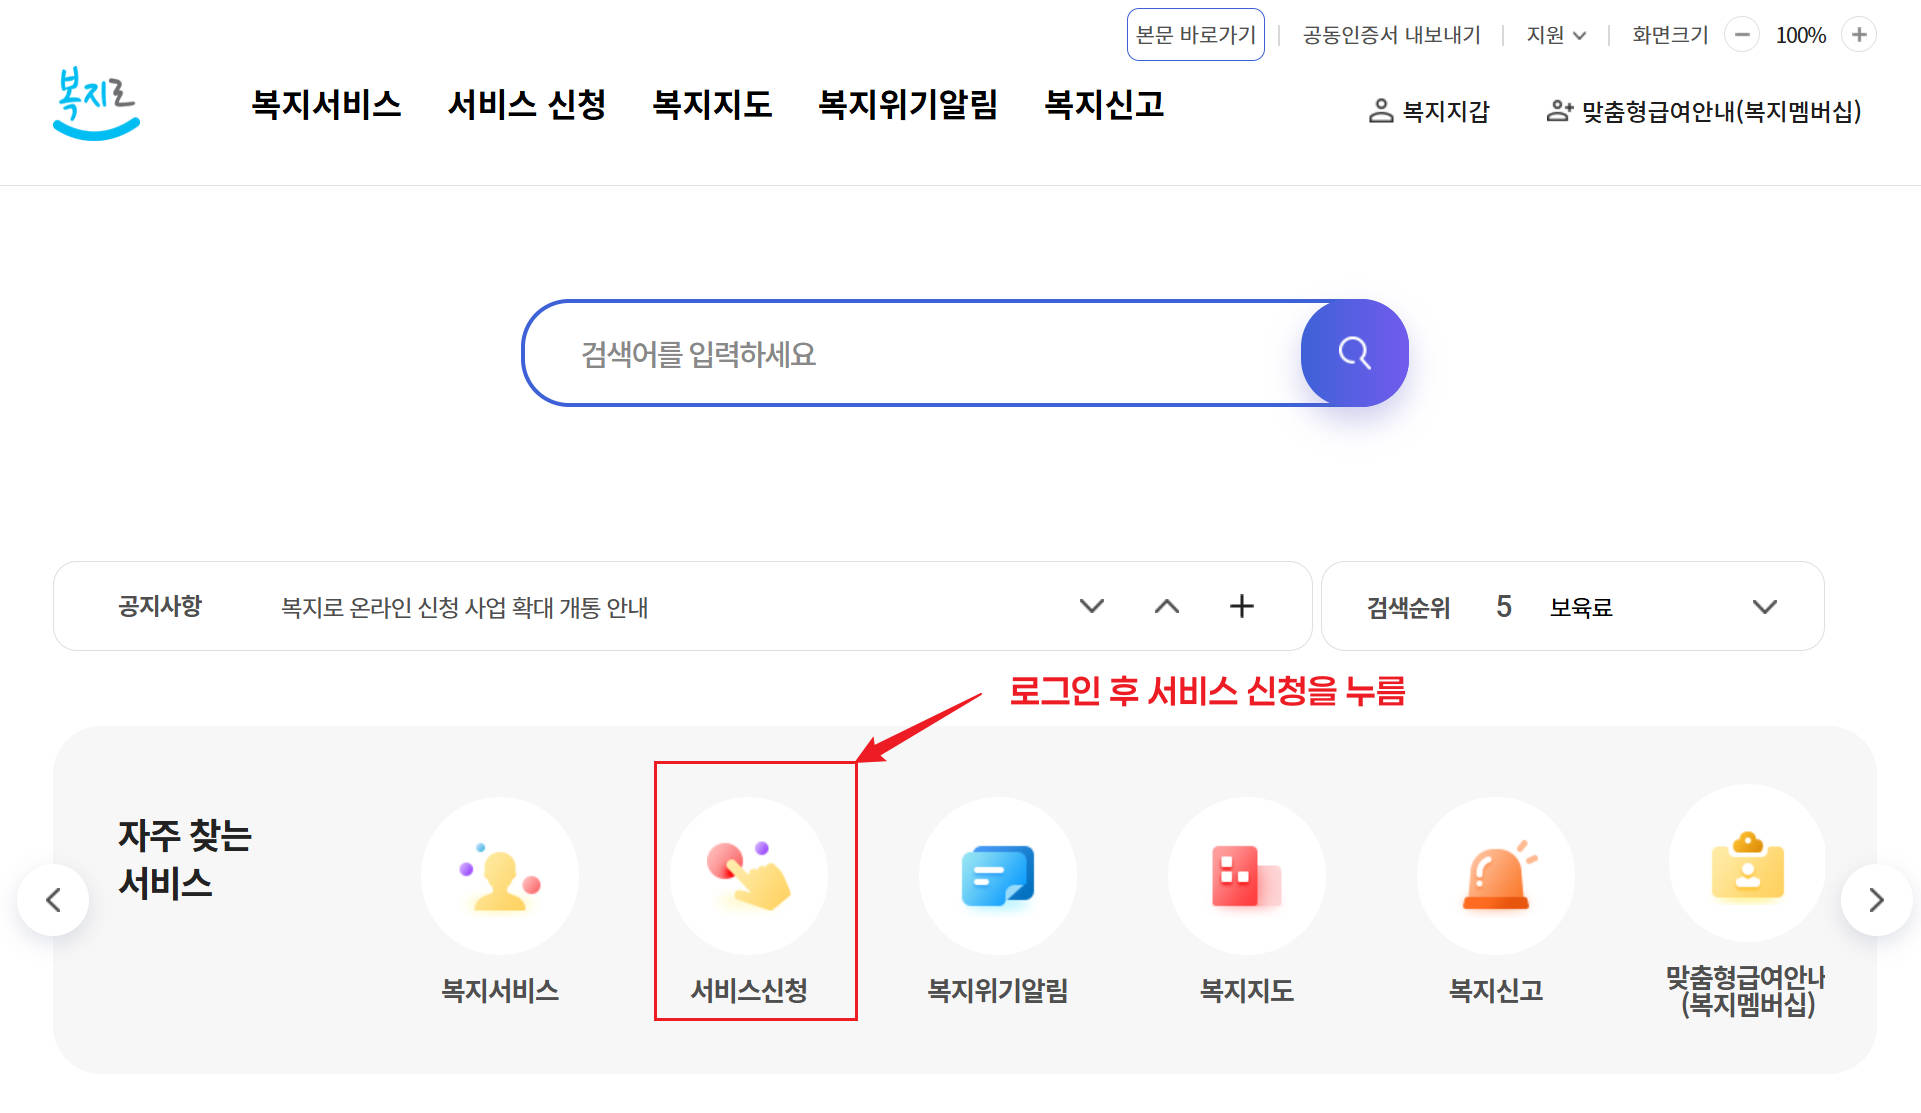Image resolution: width=1921 pixels, height=1113 pixels.
Task: Click the 복지신고 alarm bell icon
Action: pyautogui.click(x=1495, y=875)
